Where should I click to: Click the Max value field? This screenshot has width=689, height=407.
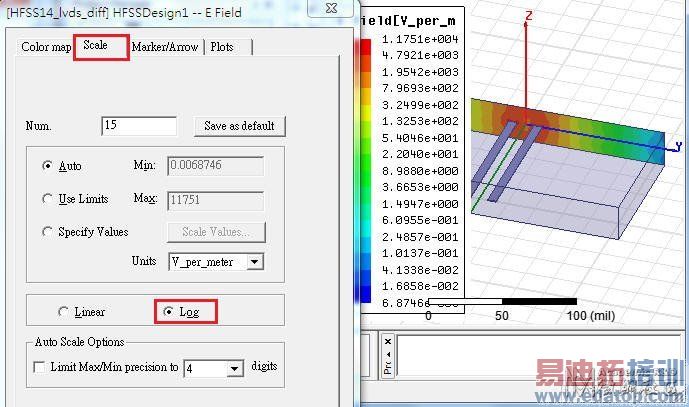click(215, 200)
